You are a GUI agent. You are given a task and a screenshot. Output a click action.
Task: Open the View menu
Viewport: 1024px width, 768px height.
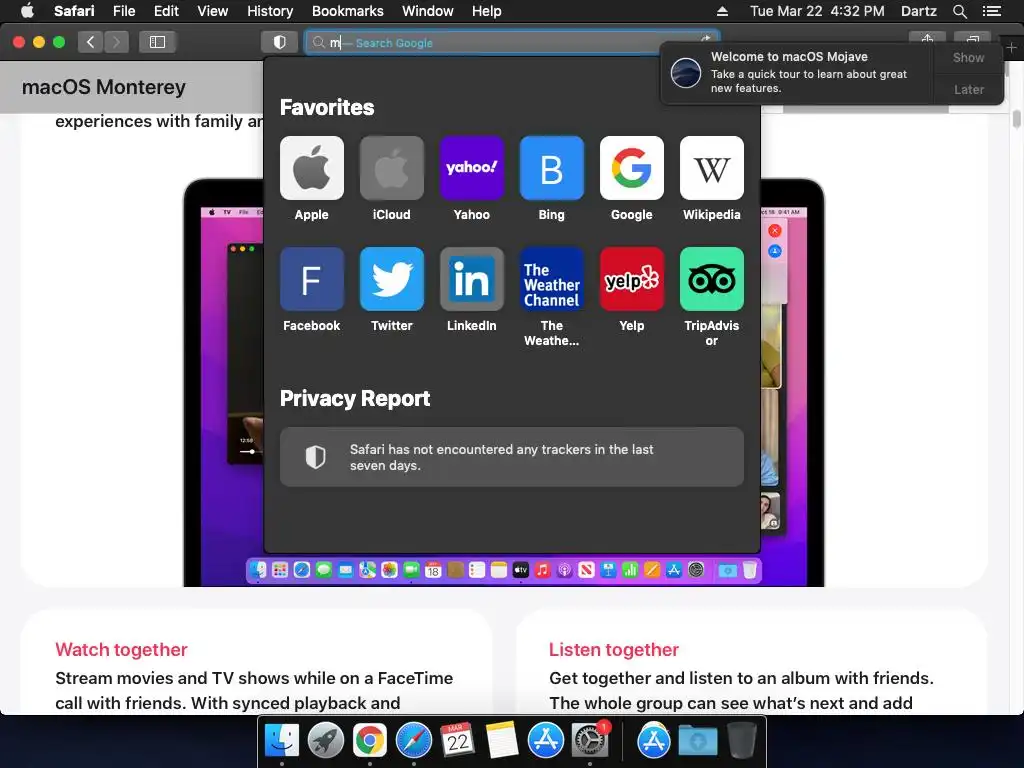[x=212, y=11]
